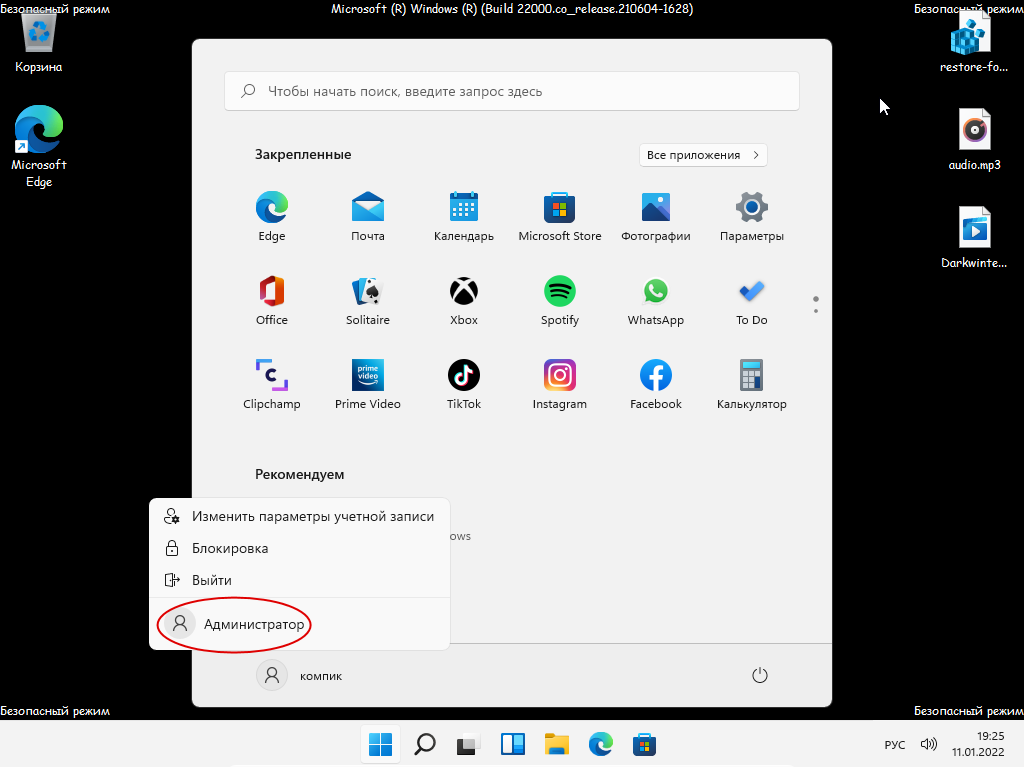Click the компик user account button
The height and width of the screenshot is (767, 1024).
(x=300, y=676)
